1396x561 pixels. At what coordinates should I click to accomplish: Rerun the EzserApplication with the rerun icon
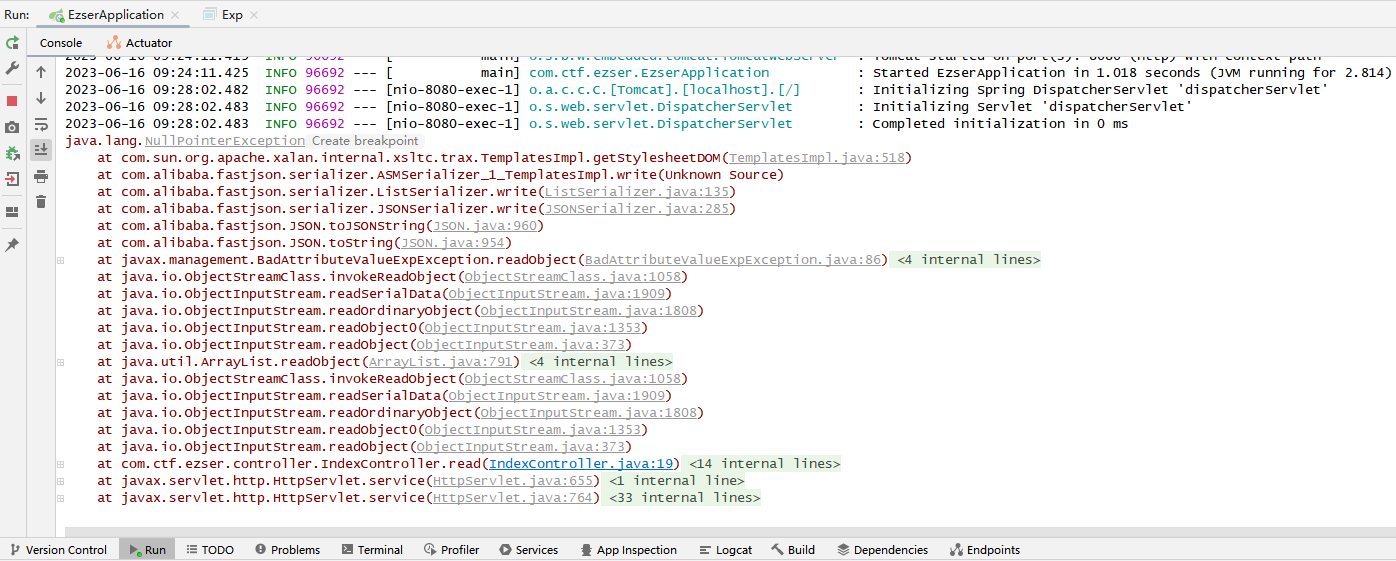pyautogui.click(x=12, y=43)
